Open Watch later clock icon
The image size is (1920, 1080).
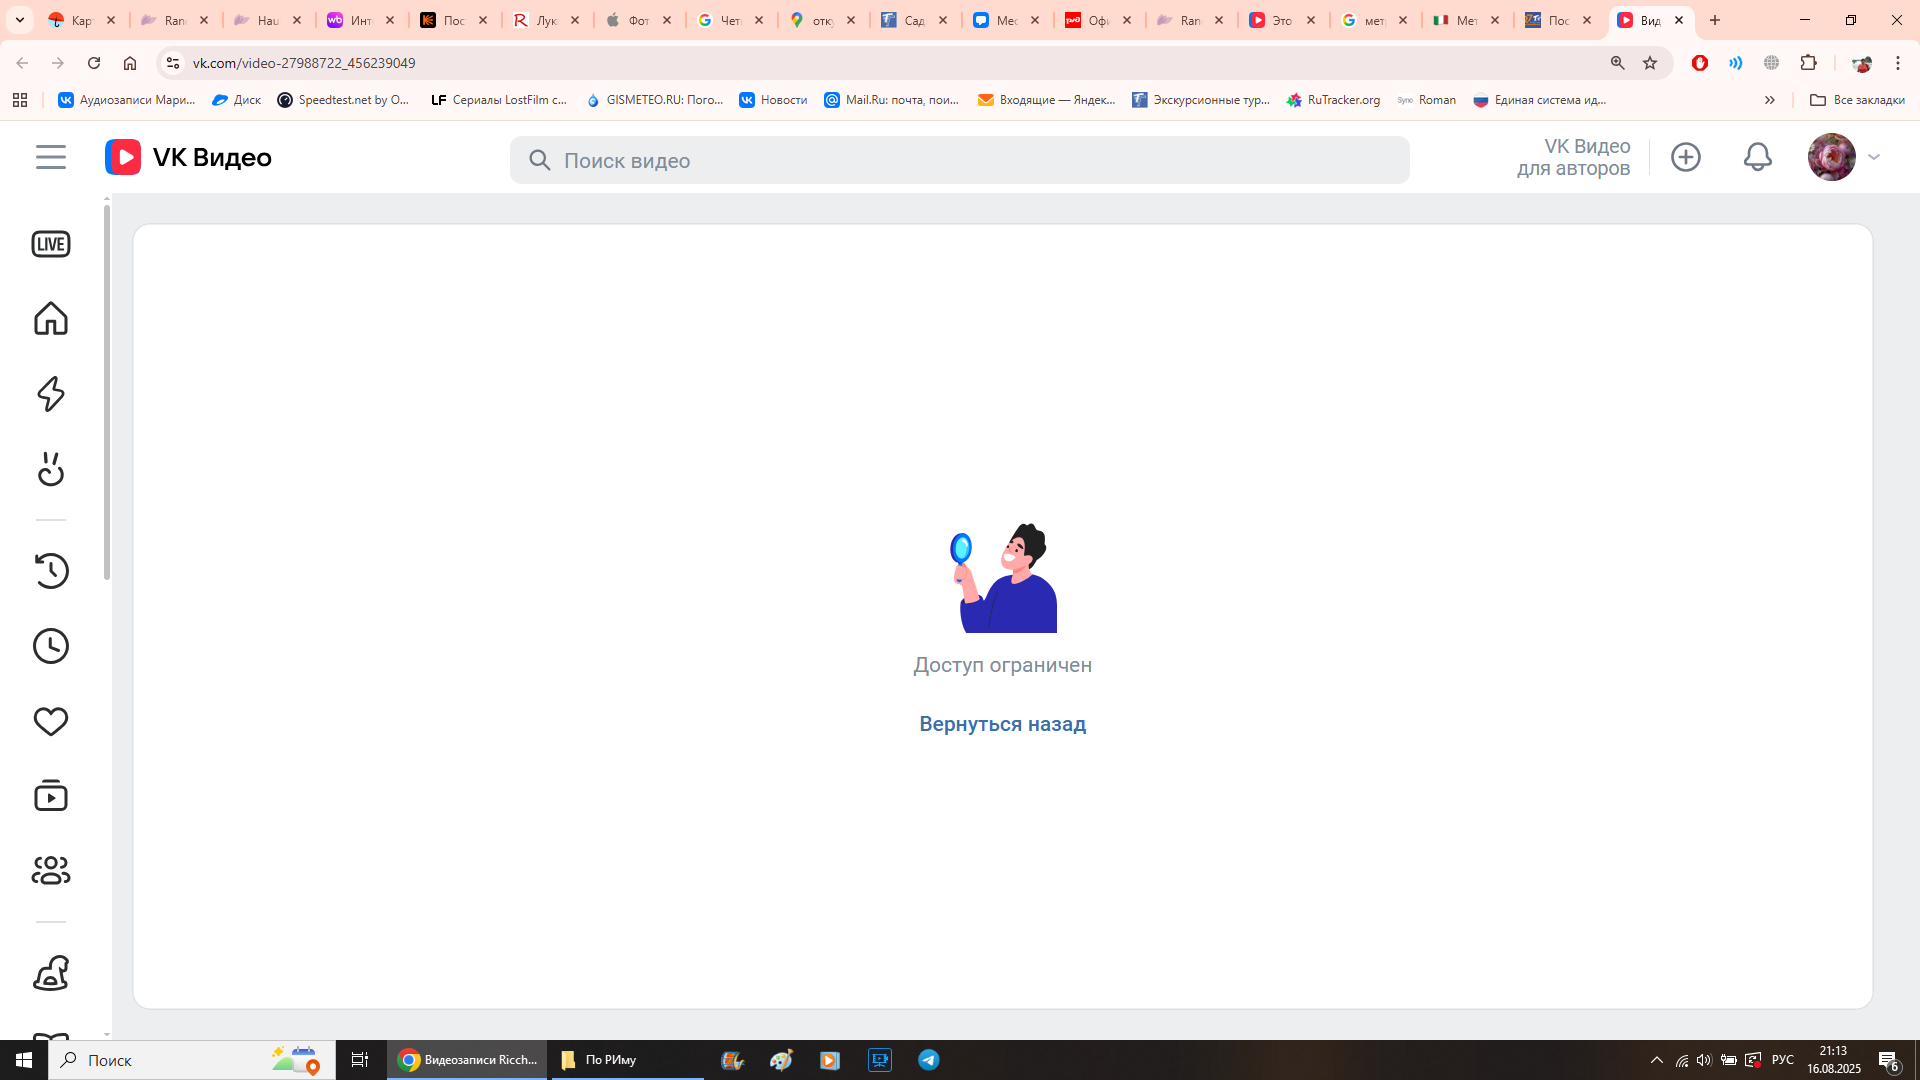[51, 646]
